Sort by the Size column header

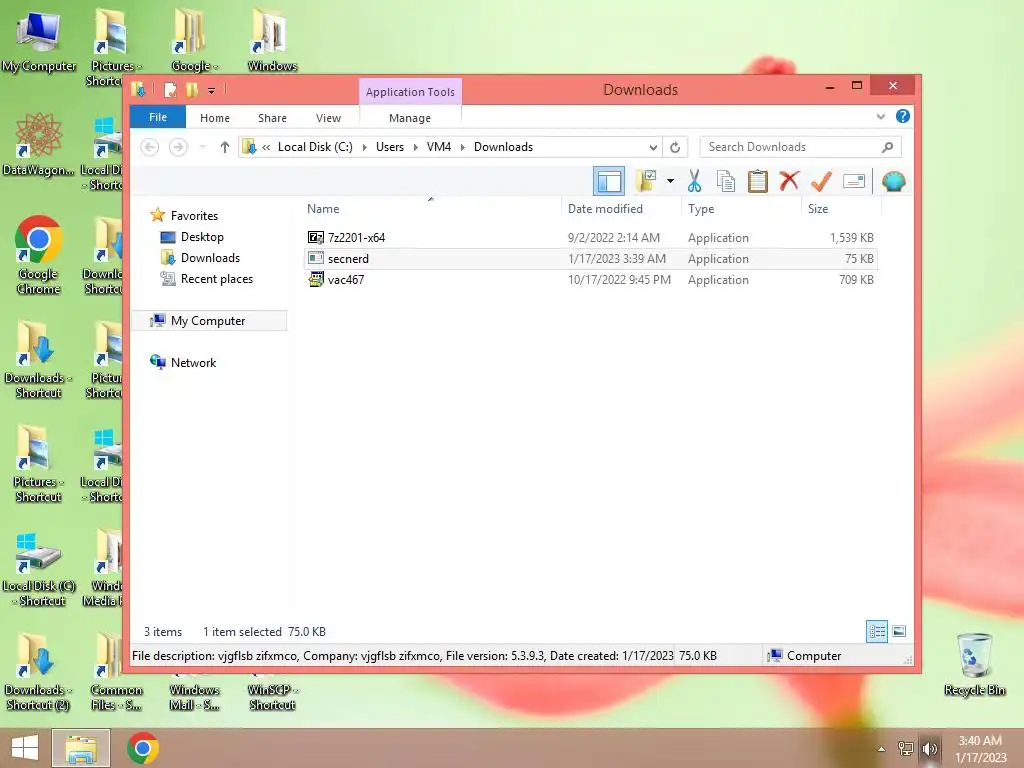pyautogui.click(x=841, y=209)
